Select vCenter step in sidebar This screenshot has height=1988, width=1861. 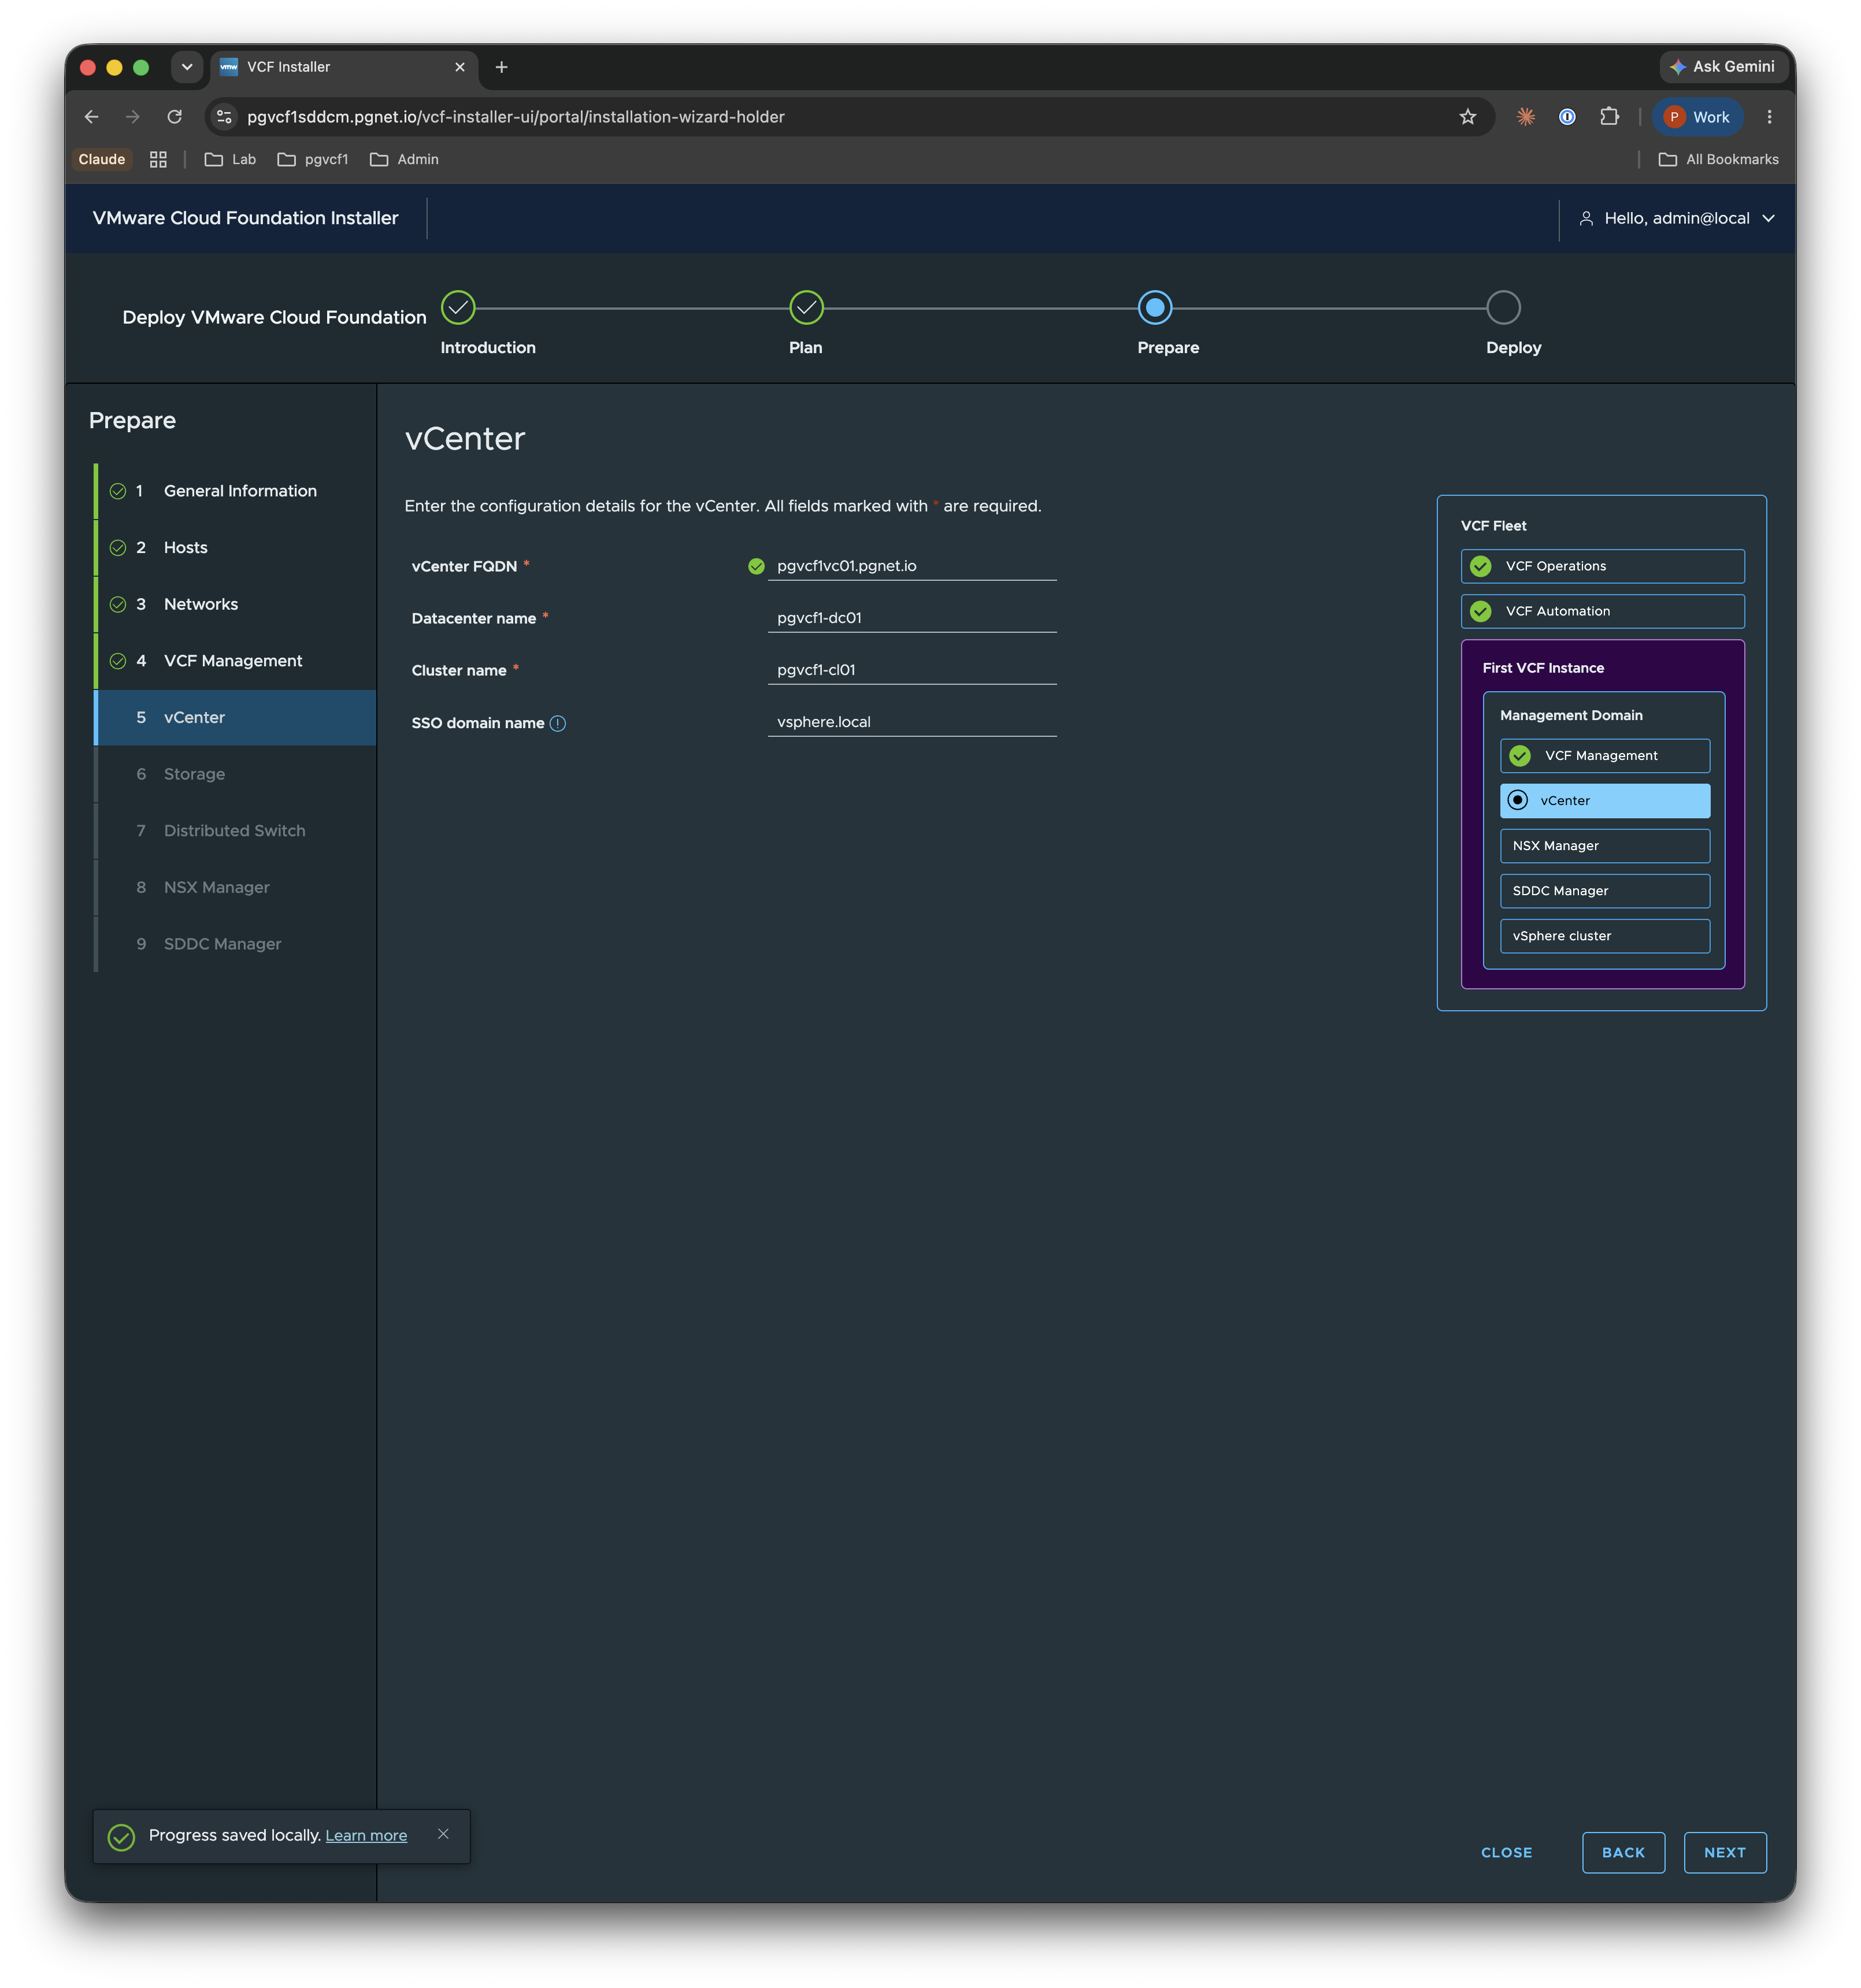(x=235, y=717)
